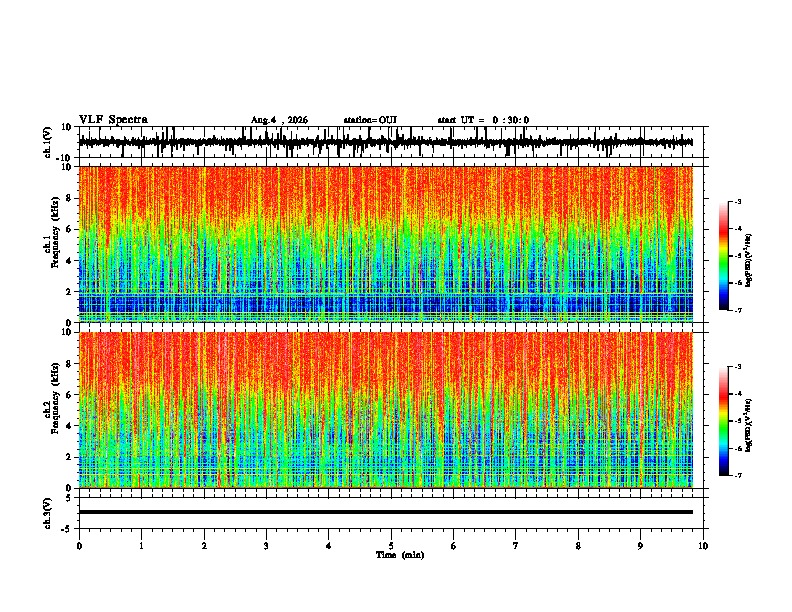Click the "8" kHz tick on ch.2 frequency axis

pyautogui.click(x=69, y=364)
